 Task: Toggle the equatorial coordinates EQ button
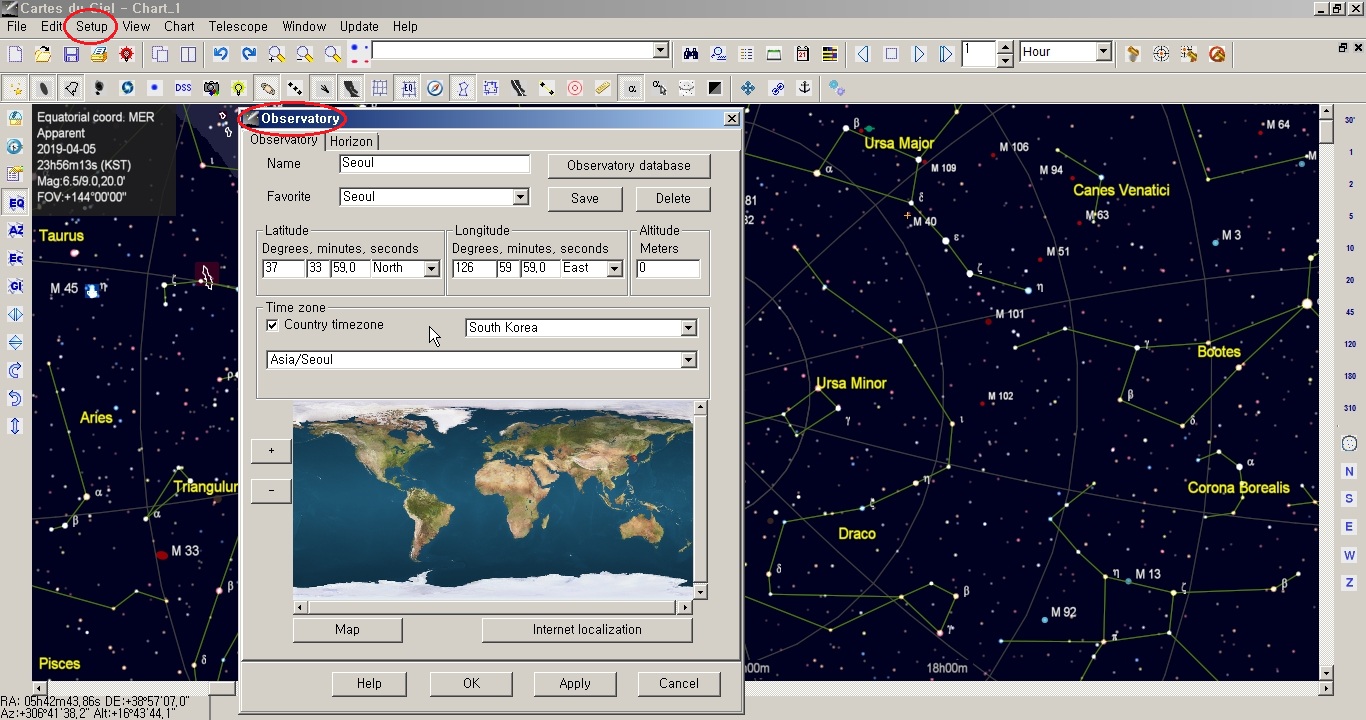click(x=15, y=203)
